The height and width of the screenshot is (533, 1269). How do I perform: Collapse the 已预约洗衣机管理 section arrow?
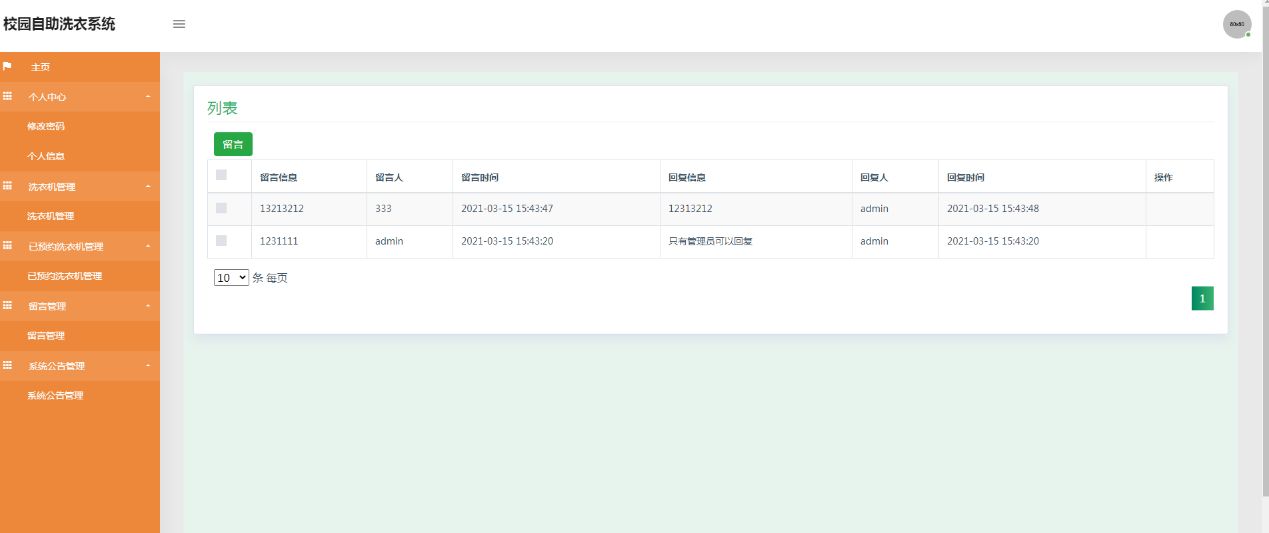(x=148, y=246)
